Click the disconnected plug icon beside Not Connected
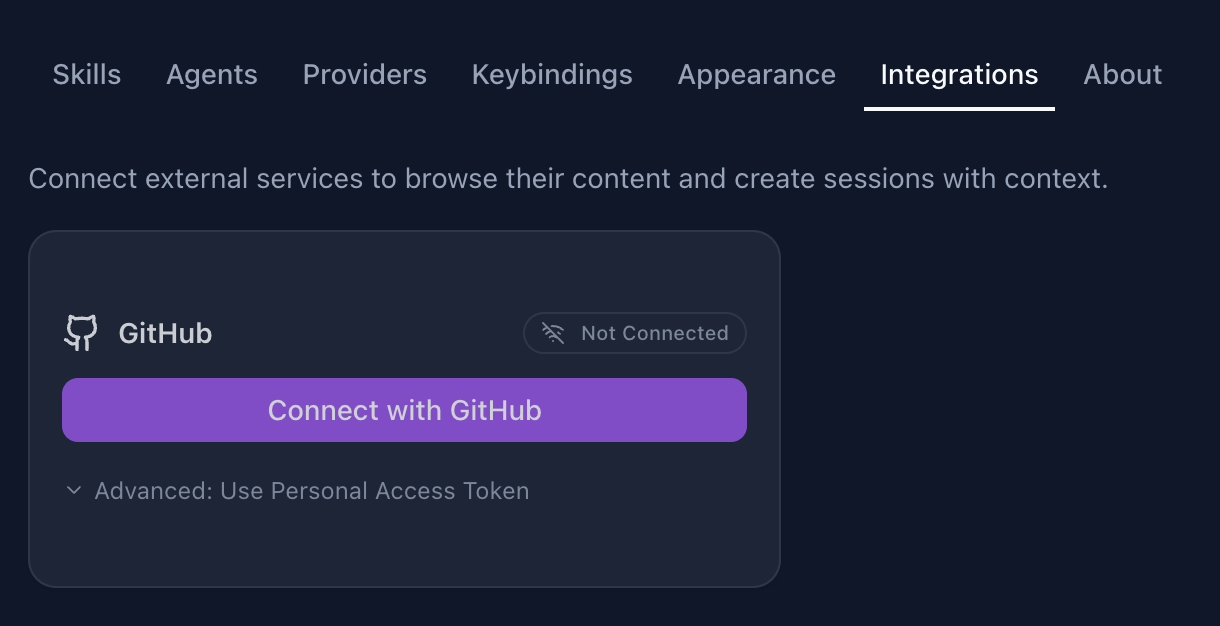1220x626 pixels. coord(552,332)
